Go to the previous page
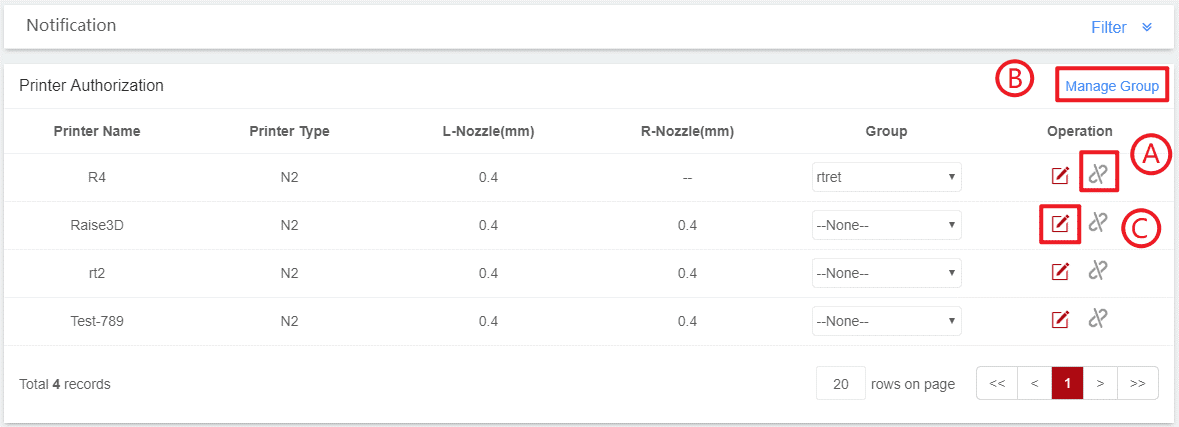This screenshot has width=1179, height=427. (x=1034, y=383)
